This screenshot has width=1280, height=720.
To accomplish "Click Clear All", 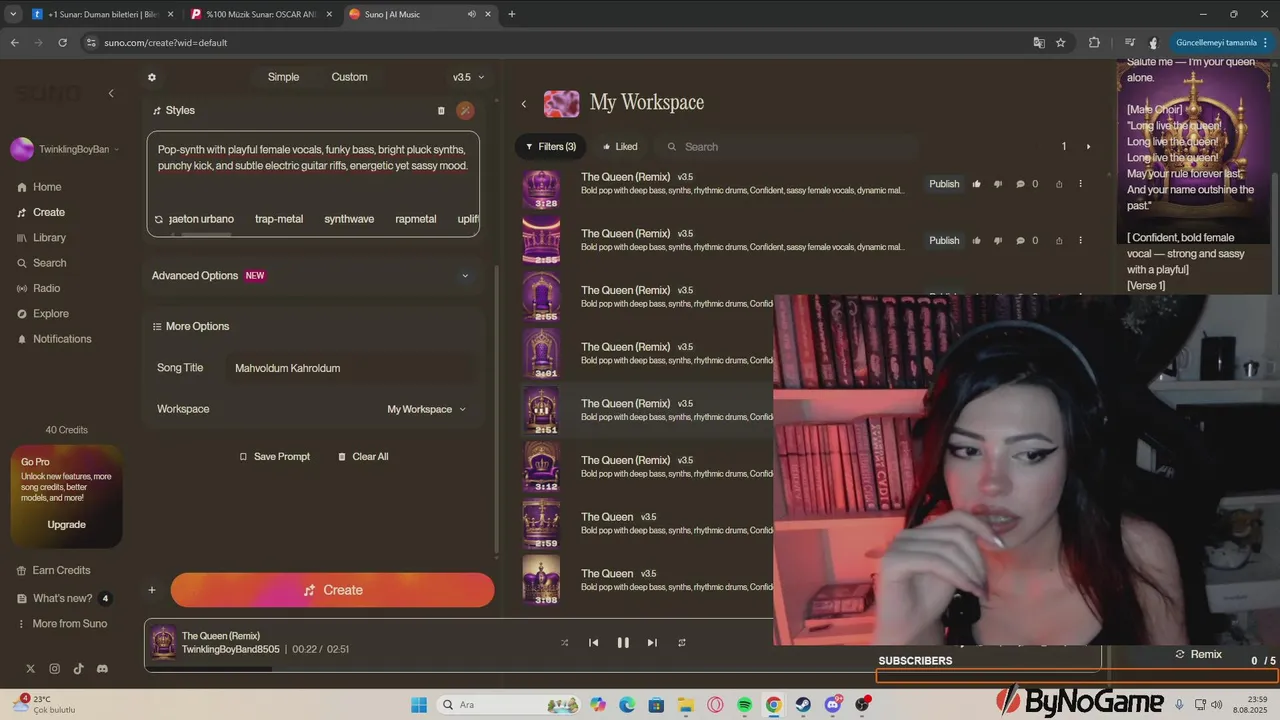I will pyautogui.click(x=362, y=457).
